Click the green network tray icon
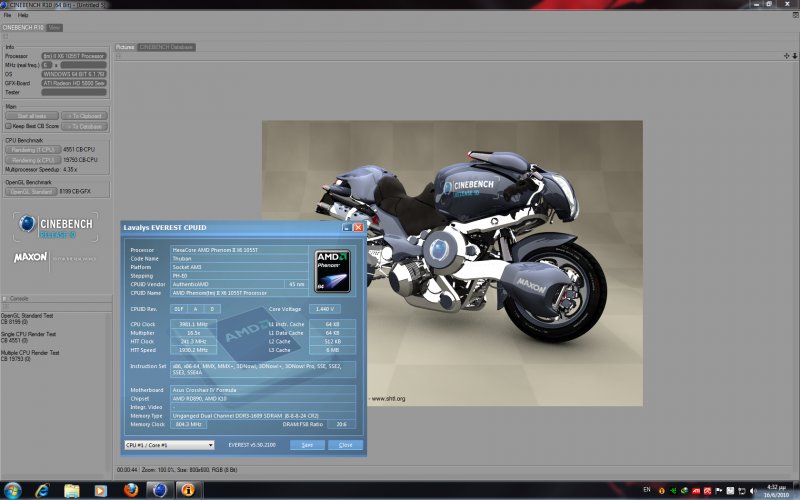 coord(673,491)
